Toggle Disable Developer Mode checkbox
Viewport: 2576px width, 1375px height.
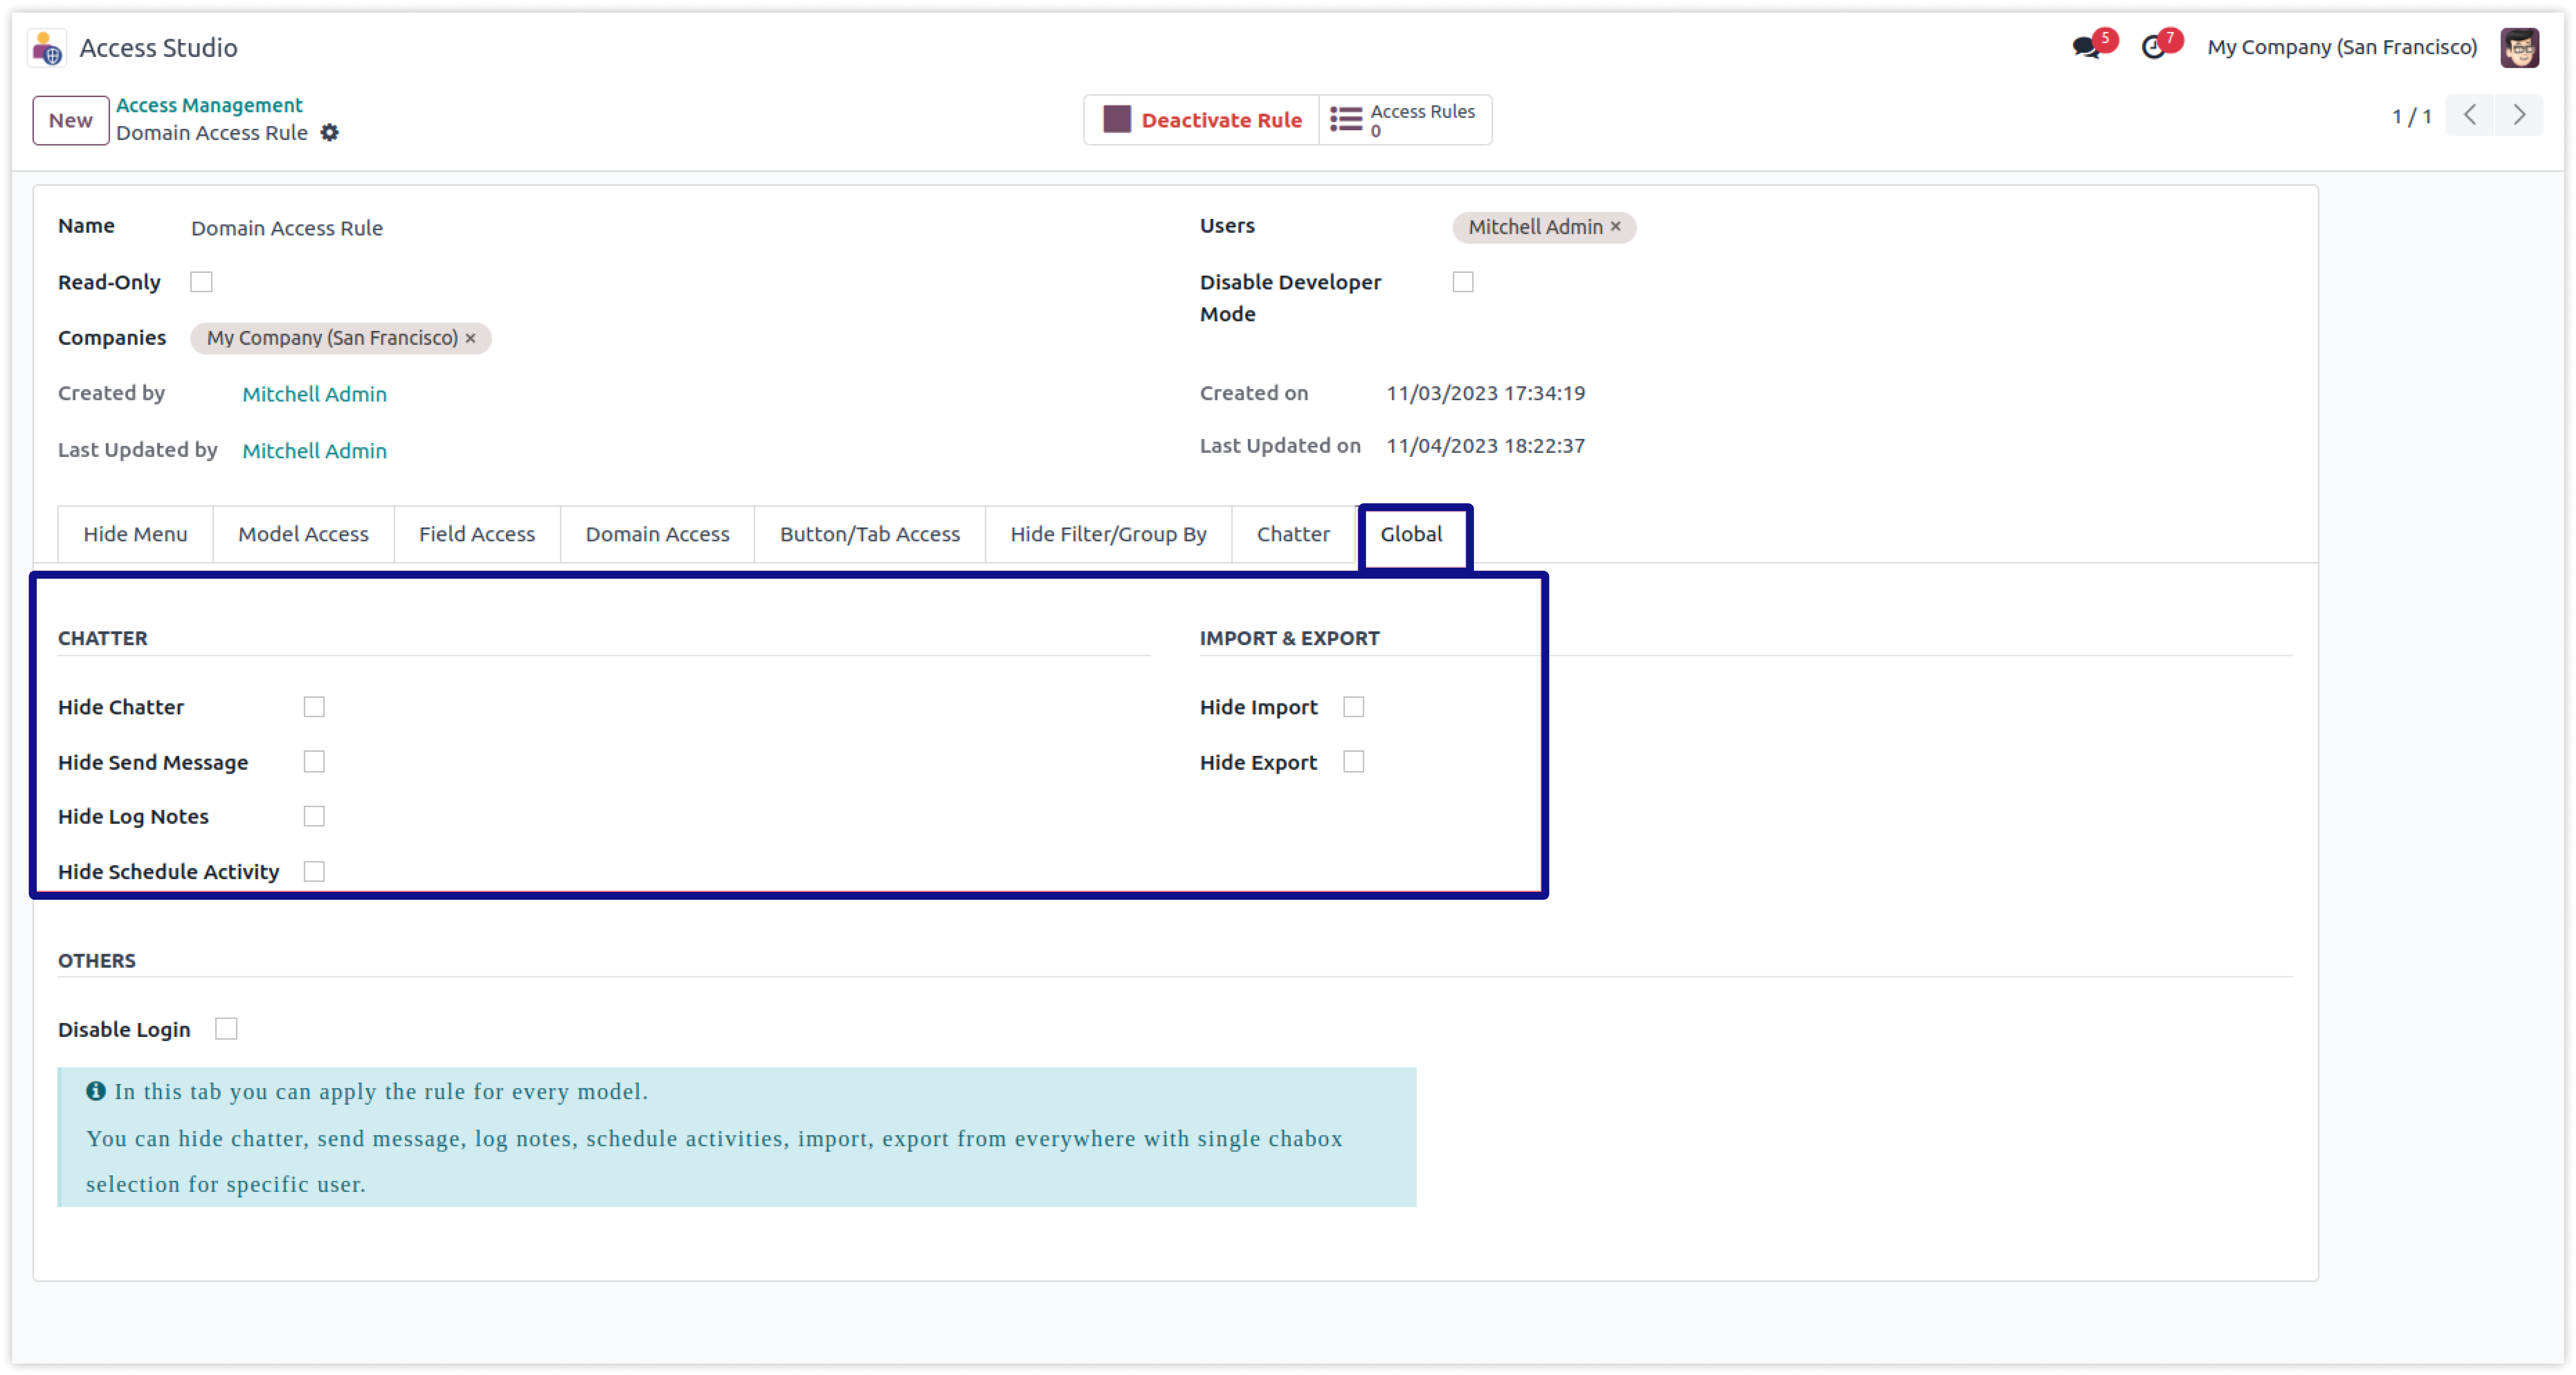(x=1463, y=282)
